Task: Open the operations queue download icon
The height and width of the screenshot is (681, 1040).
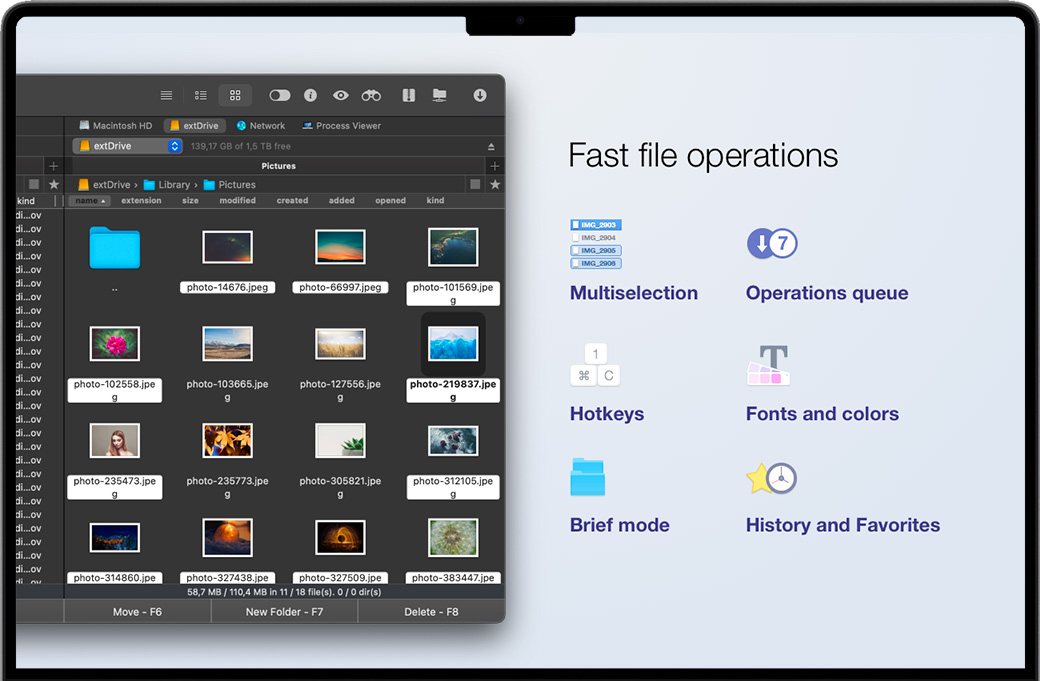Action: pos(480,95)
